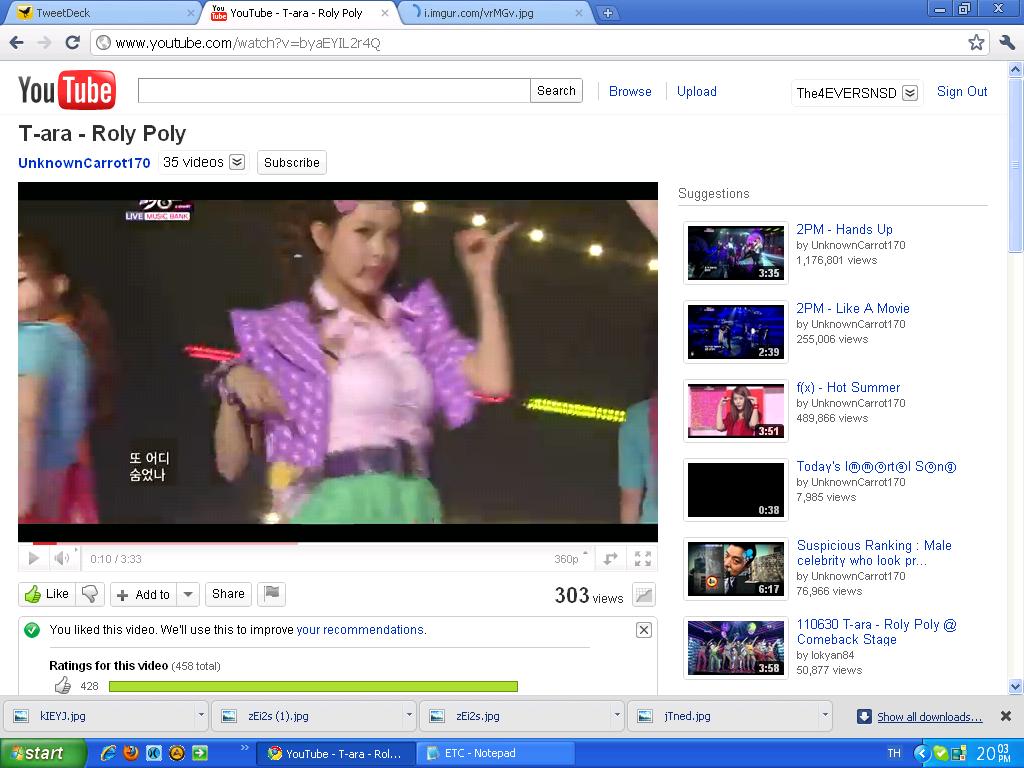Enter fullscreen video mode
This screenshot has height=768, width=1024.
[643, 559]
